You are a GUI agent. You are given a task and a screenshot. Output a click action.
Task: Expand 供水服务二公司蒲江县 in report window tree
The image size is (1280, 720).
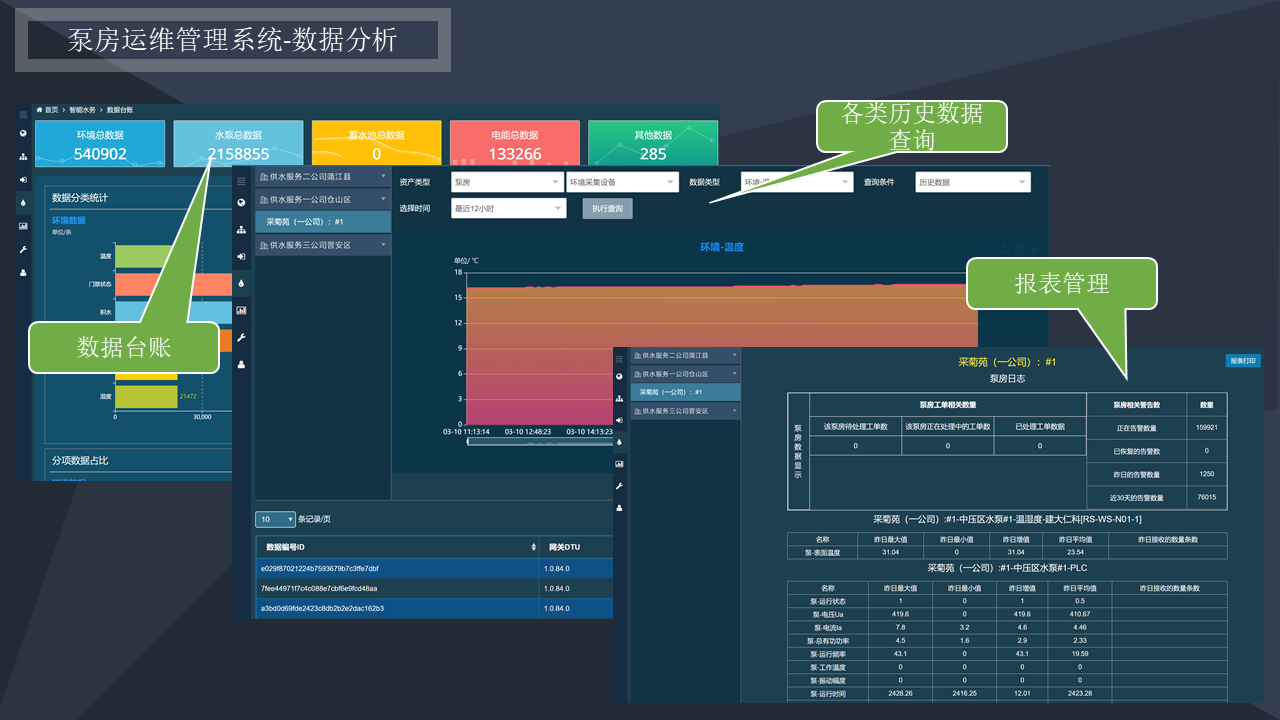[685, 355]
